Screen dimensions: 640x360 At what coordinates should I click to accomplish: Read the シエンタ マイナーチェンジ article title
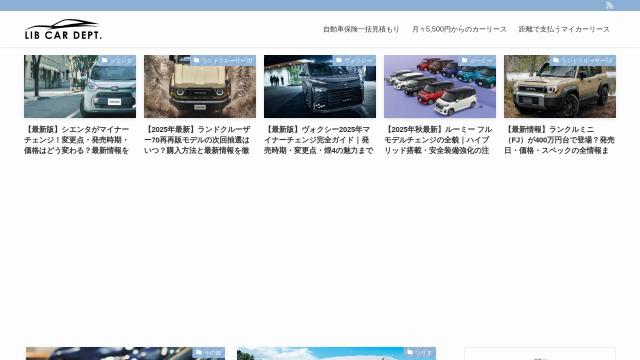[x=78, y=140]
